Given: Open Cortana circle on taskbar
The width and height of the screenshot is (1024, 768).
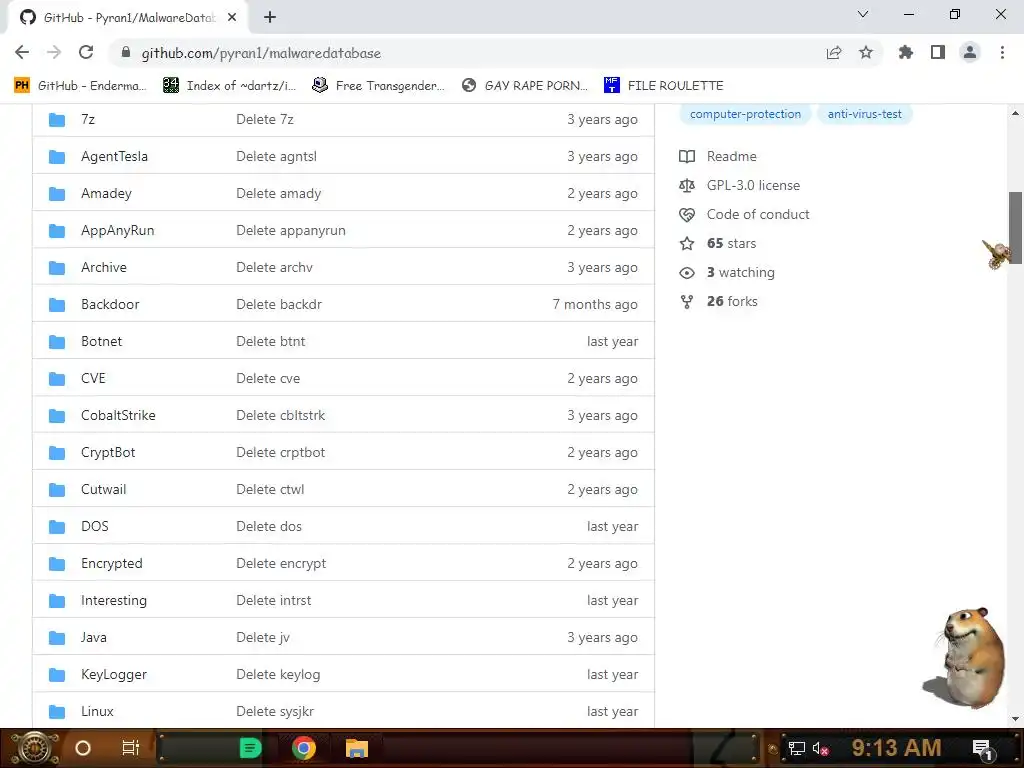Looking at the screenshot, I should pos(83,748).
